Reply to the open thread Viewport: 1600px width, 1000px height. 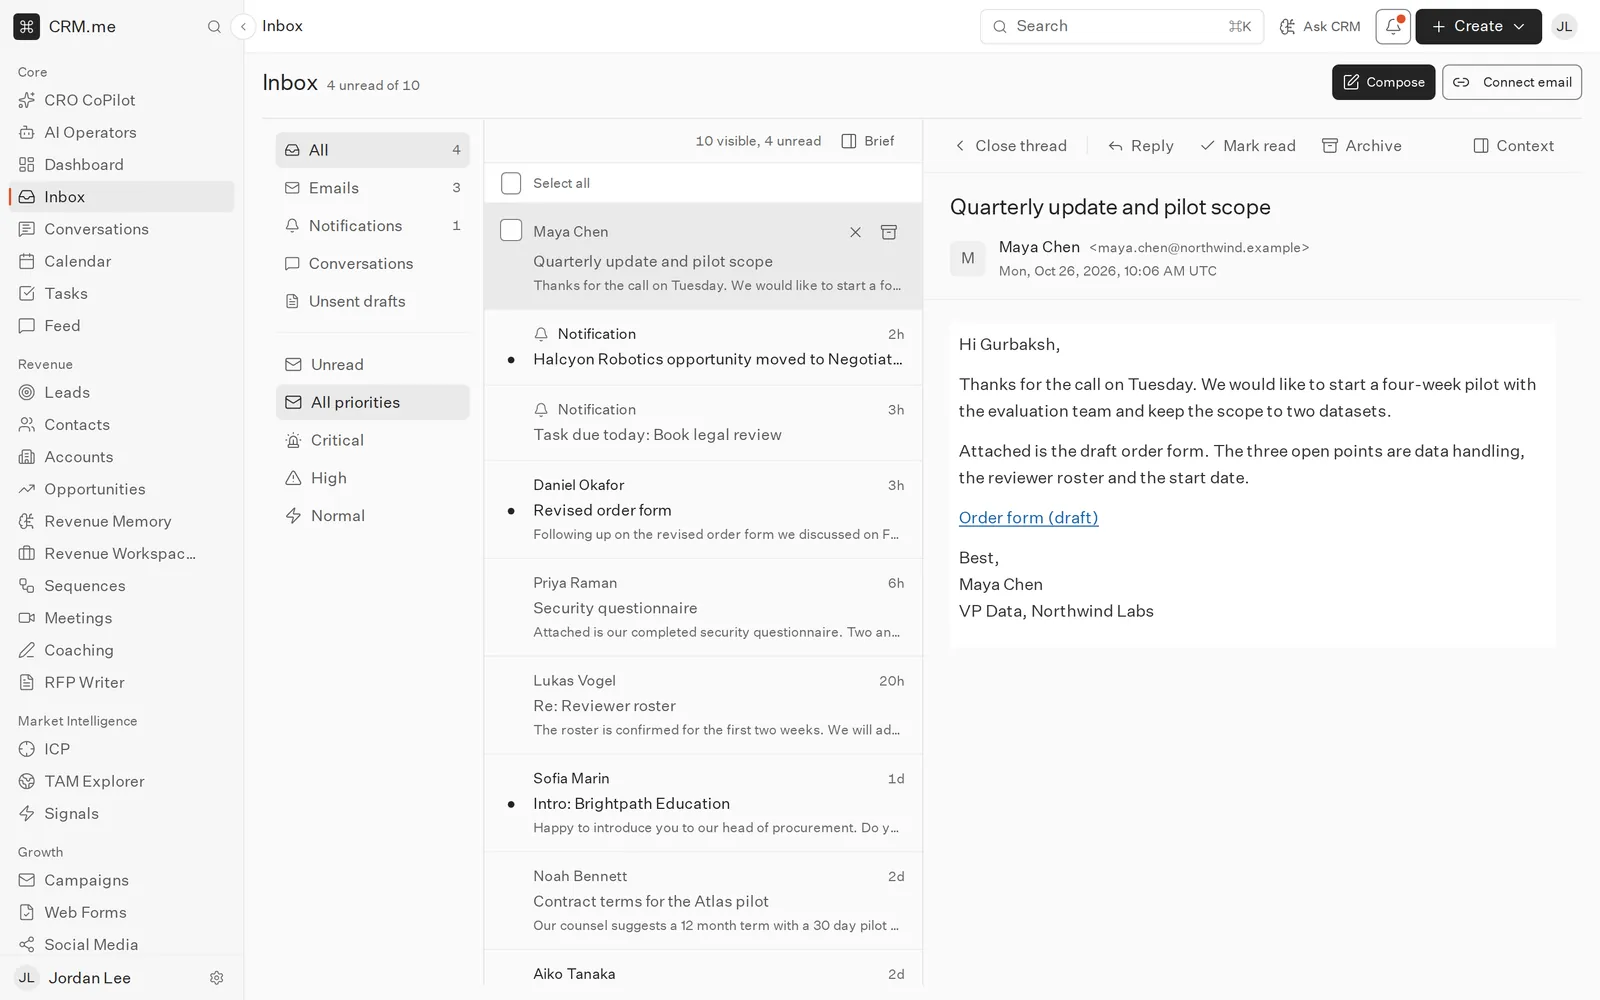pos(1141,146)
